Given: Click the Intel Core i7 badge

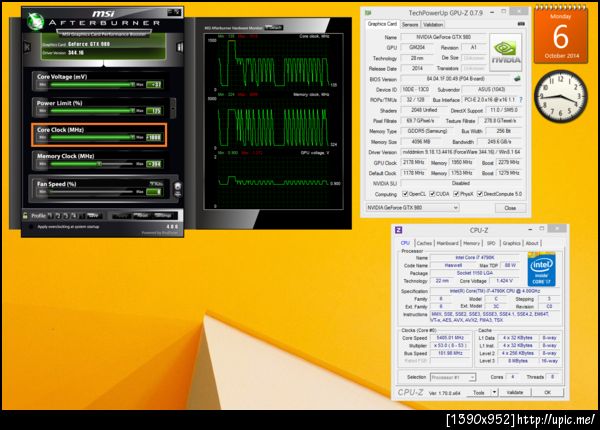Looking at the screenshot, I should coord(543,270).
